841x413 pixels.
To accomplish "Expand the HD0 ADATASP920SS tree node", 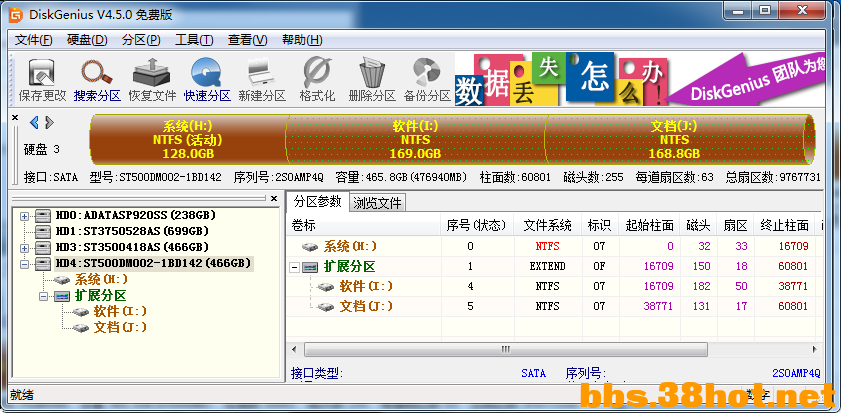I will [x=24, y=216].
